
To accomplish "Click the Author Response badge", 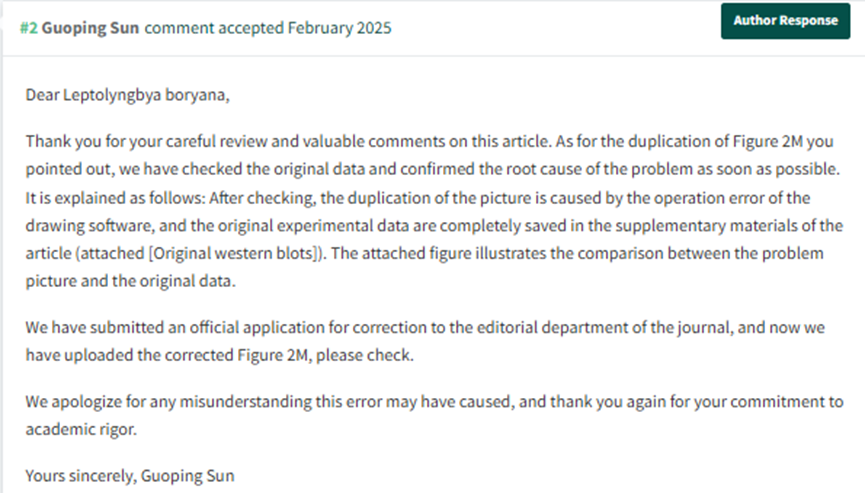I will point(785,21).
